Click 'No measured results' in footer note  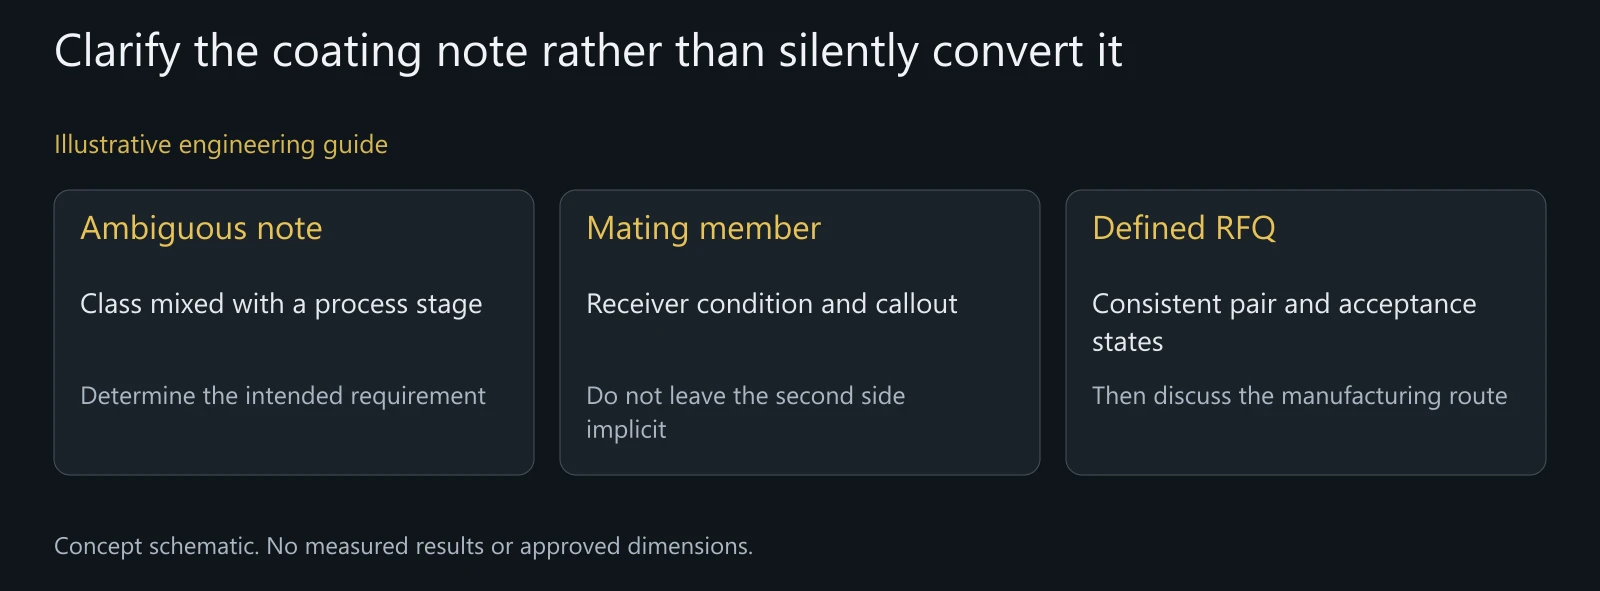[x=375, y=546]
